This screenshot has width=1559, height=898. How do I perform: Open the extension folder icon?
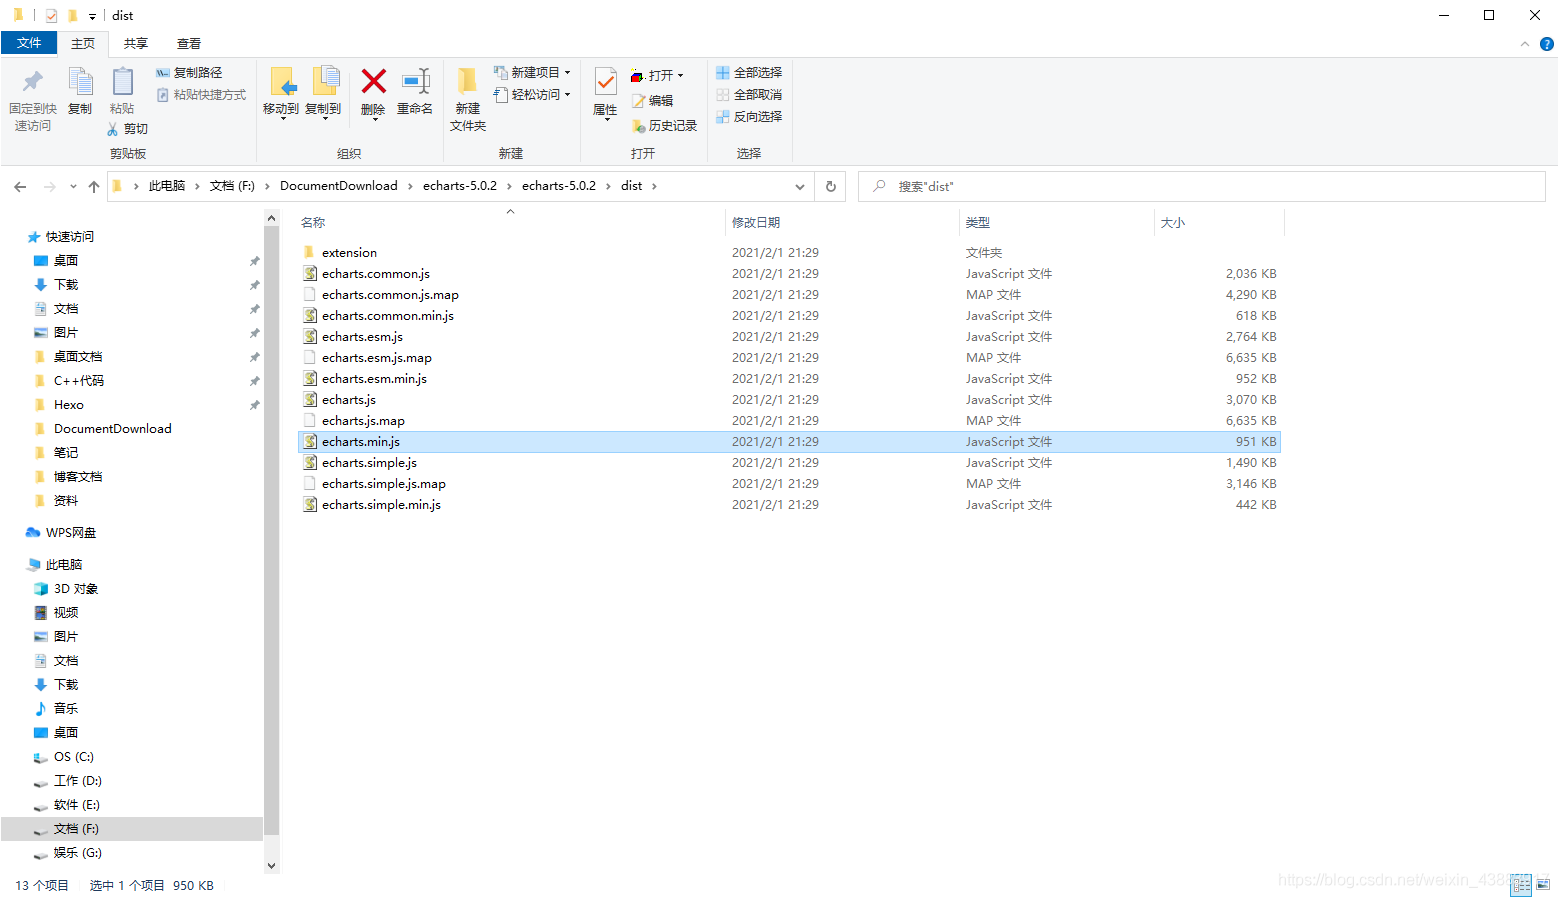point(310,253)
